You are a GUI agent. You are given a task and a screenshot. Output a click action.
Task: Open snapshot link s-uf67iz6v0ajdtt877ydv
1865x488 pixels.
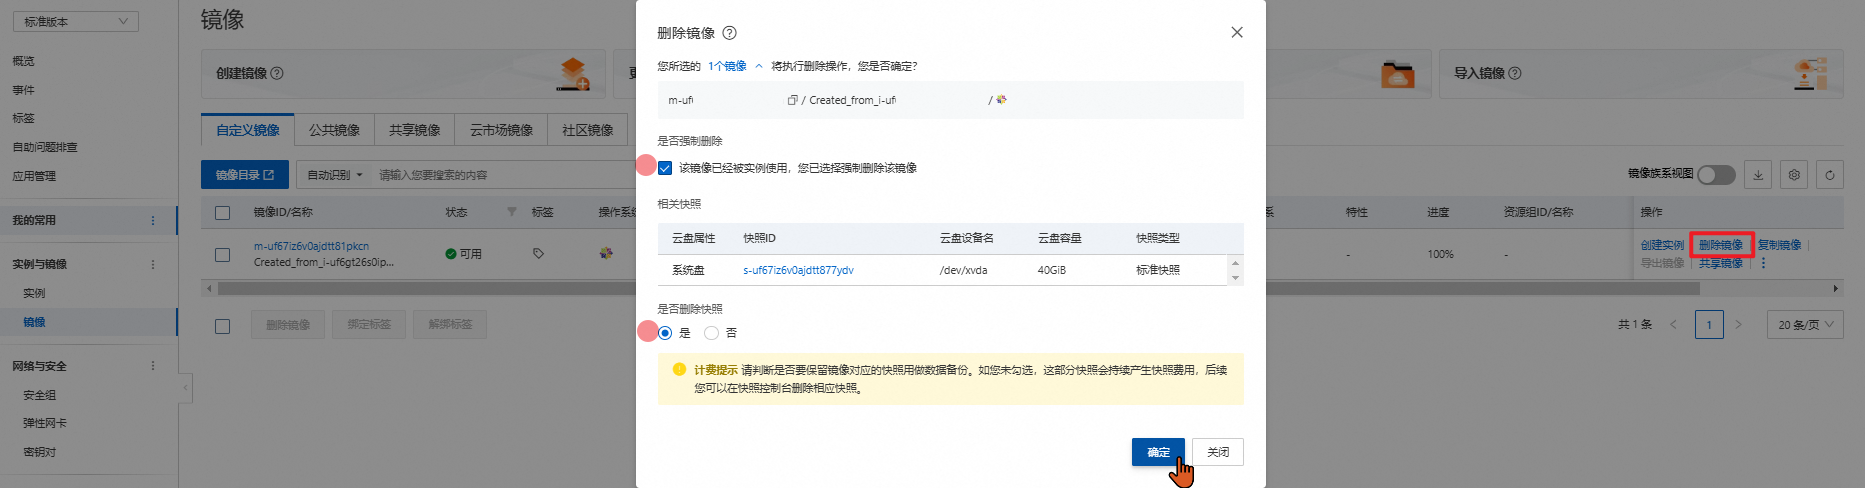pyautogui.click(x=798, y=270)
